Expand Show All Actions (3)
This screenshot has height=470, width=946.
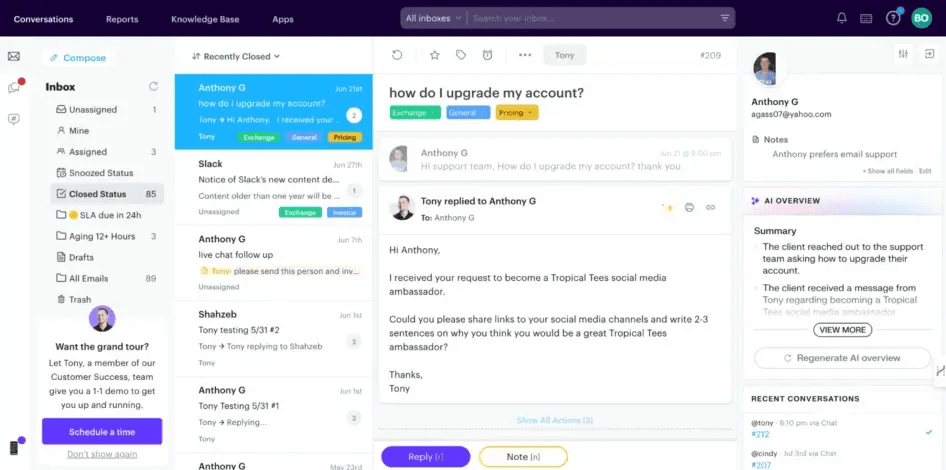coord(555,420)
